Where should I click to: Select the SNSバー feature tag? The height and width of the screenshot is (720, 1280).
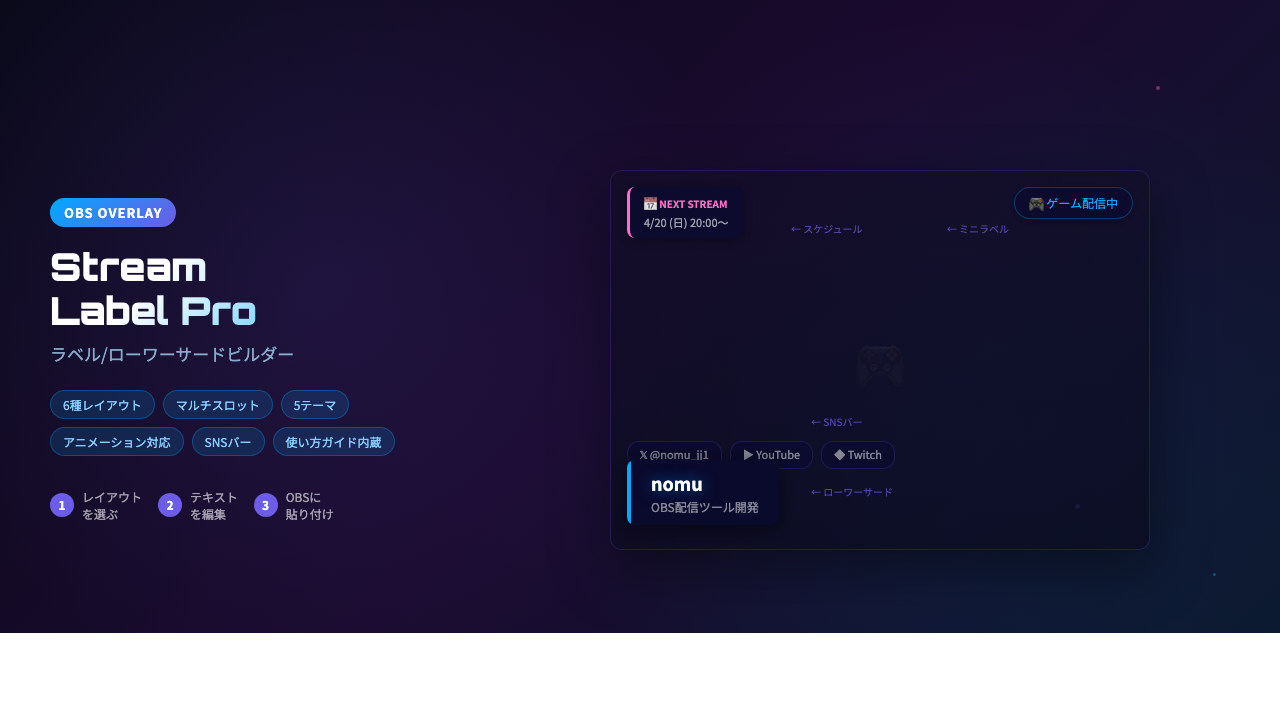pyautogui.click(x=228, y=442)
